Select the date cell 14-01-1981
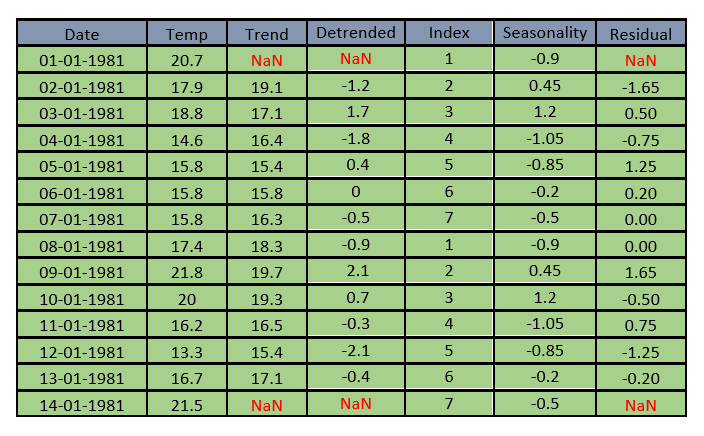The width and height of the screenshot is (704, 436). tap(81, 405)
